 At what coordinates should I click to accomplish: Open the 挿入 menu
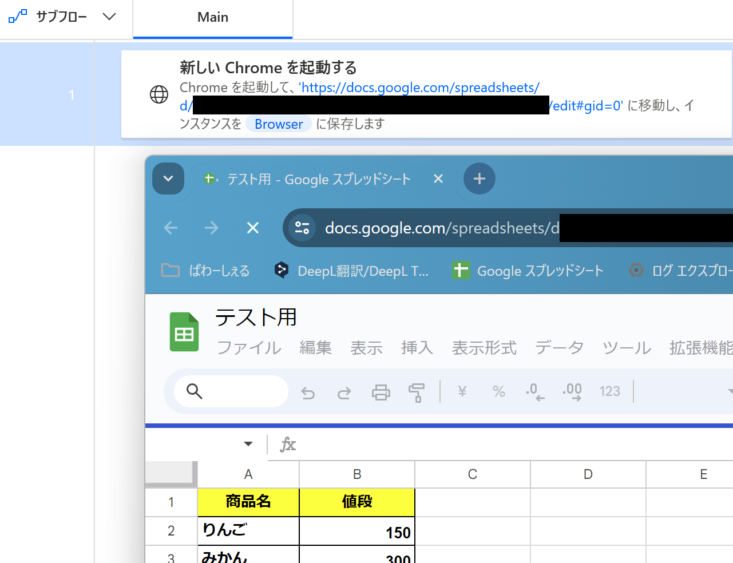tap(417, 348)
